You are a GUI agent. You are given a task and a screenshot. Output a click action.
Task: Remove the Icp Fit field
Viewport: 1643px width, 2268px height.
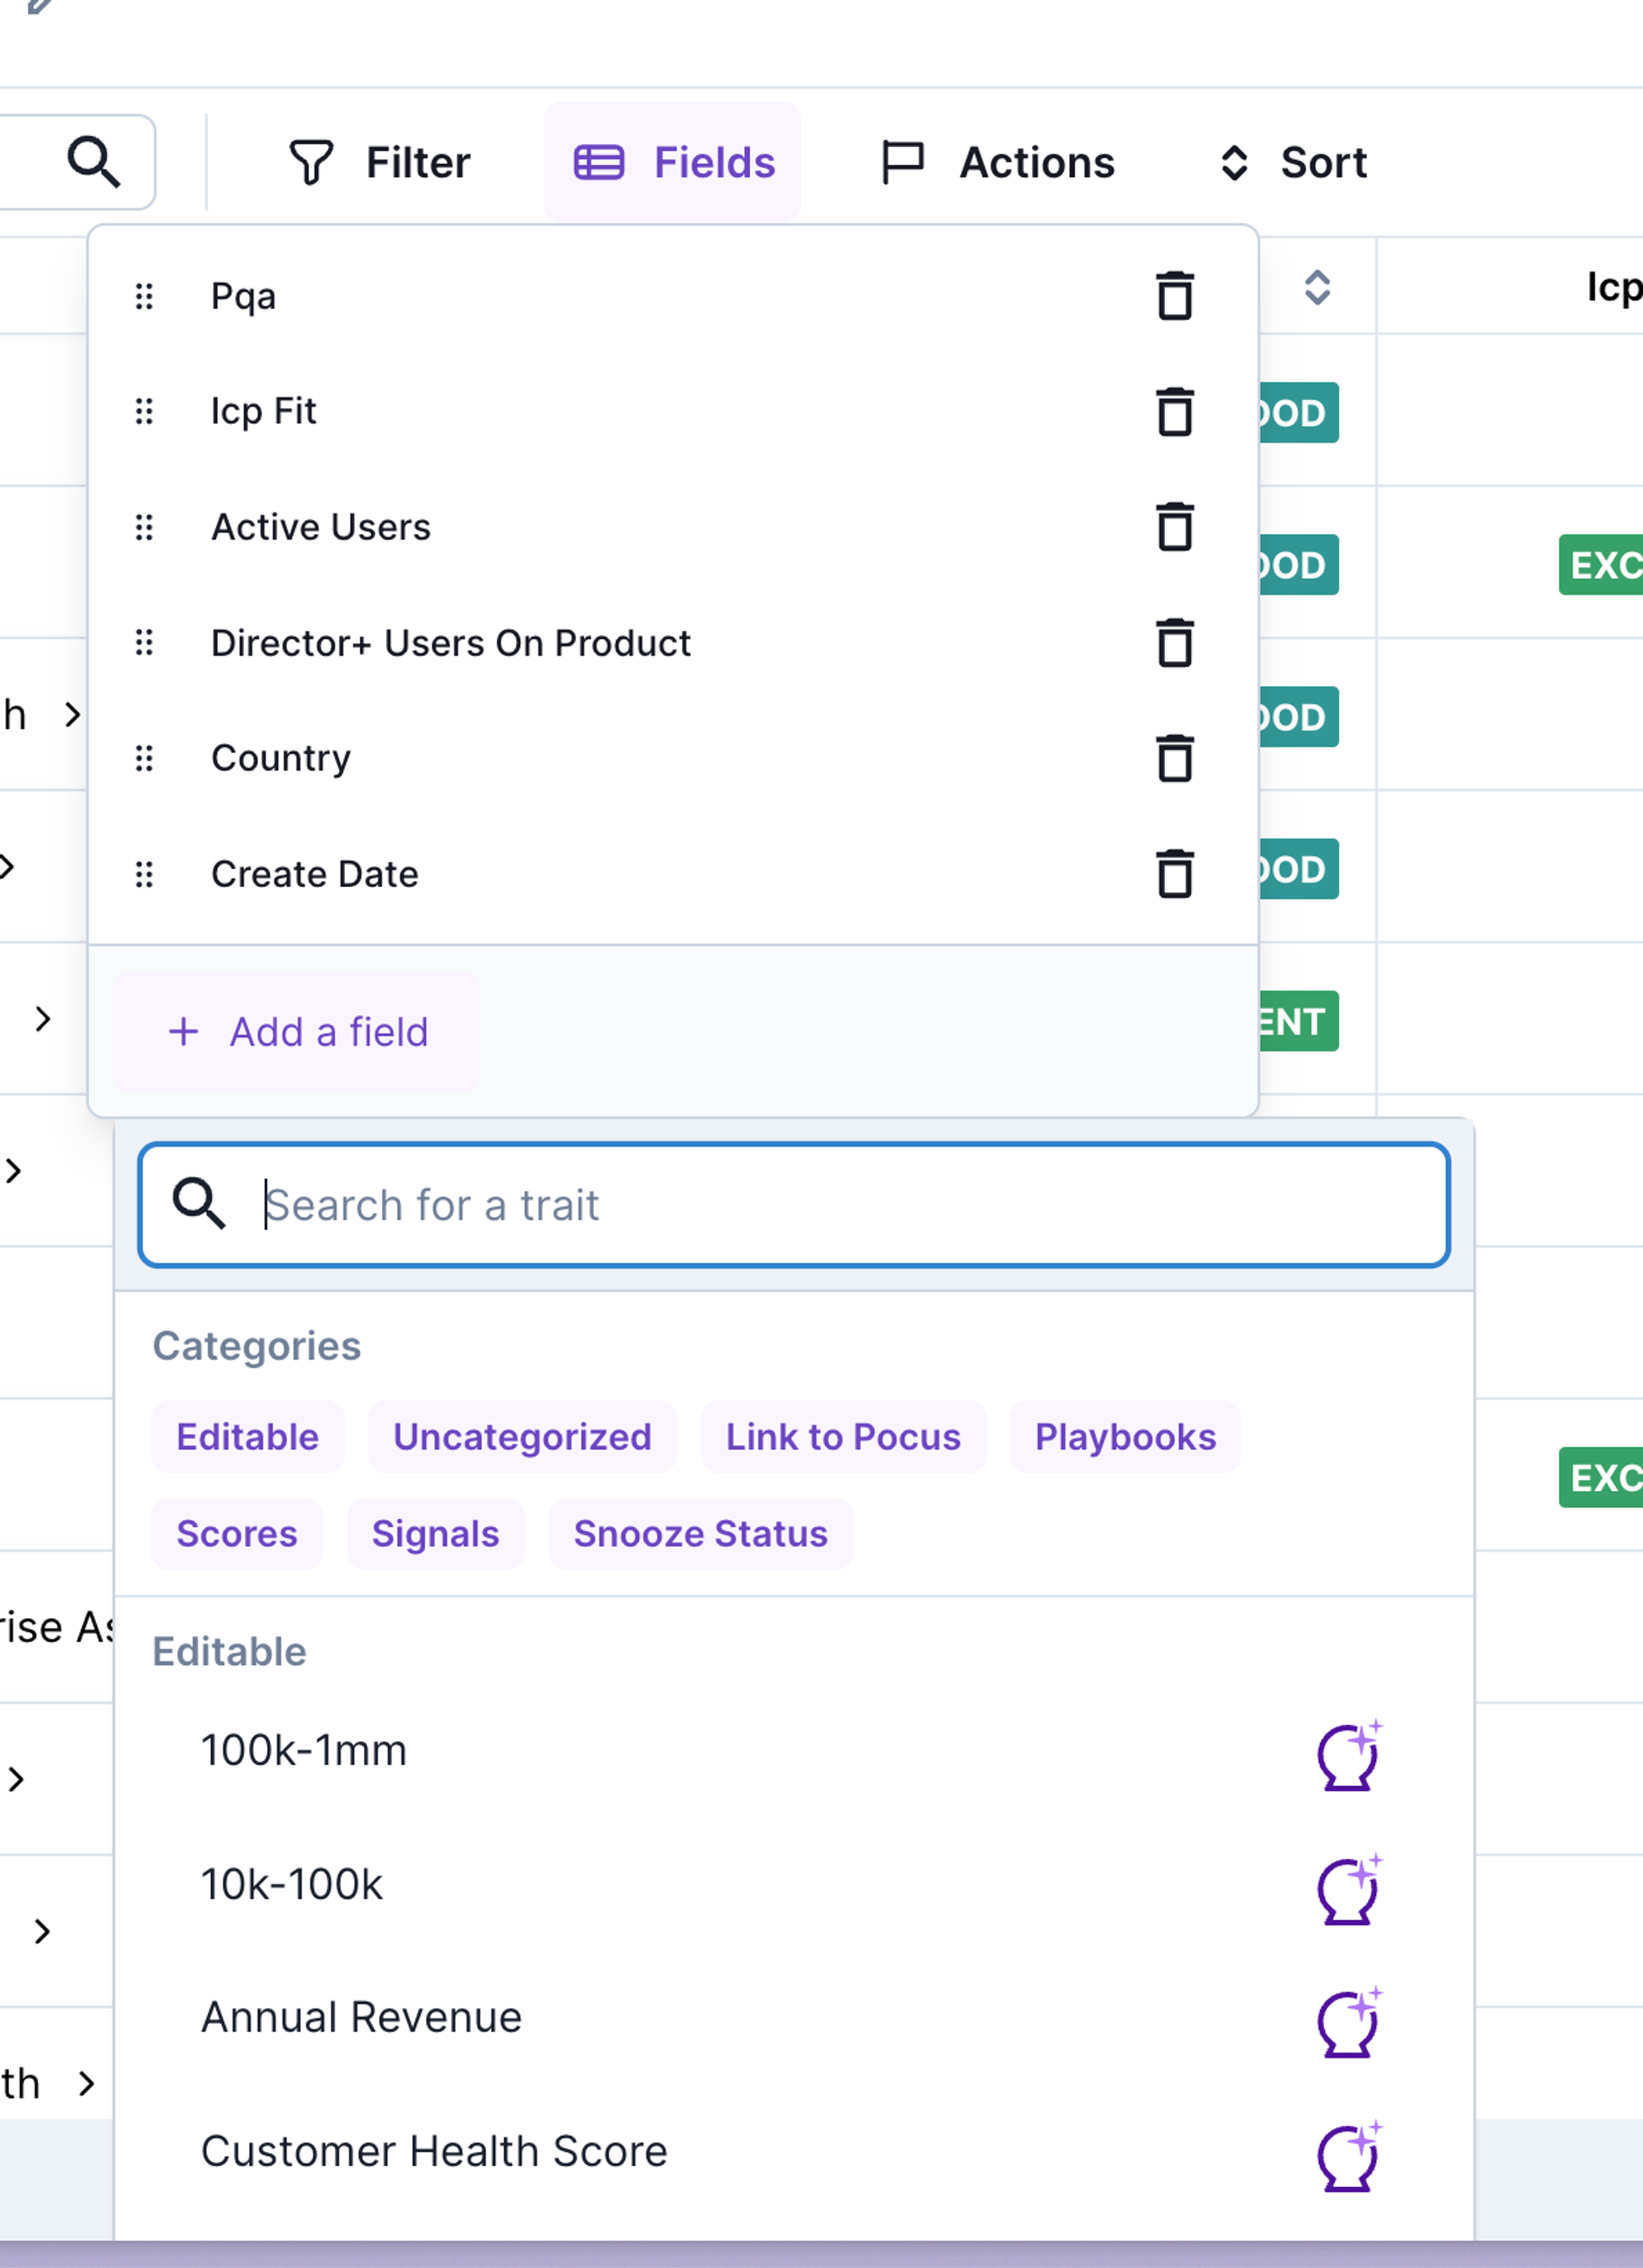click(x=1174, y=412)
